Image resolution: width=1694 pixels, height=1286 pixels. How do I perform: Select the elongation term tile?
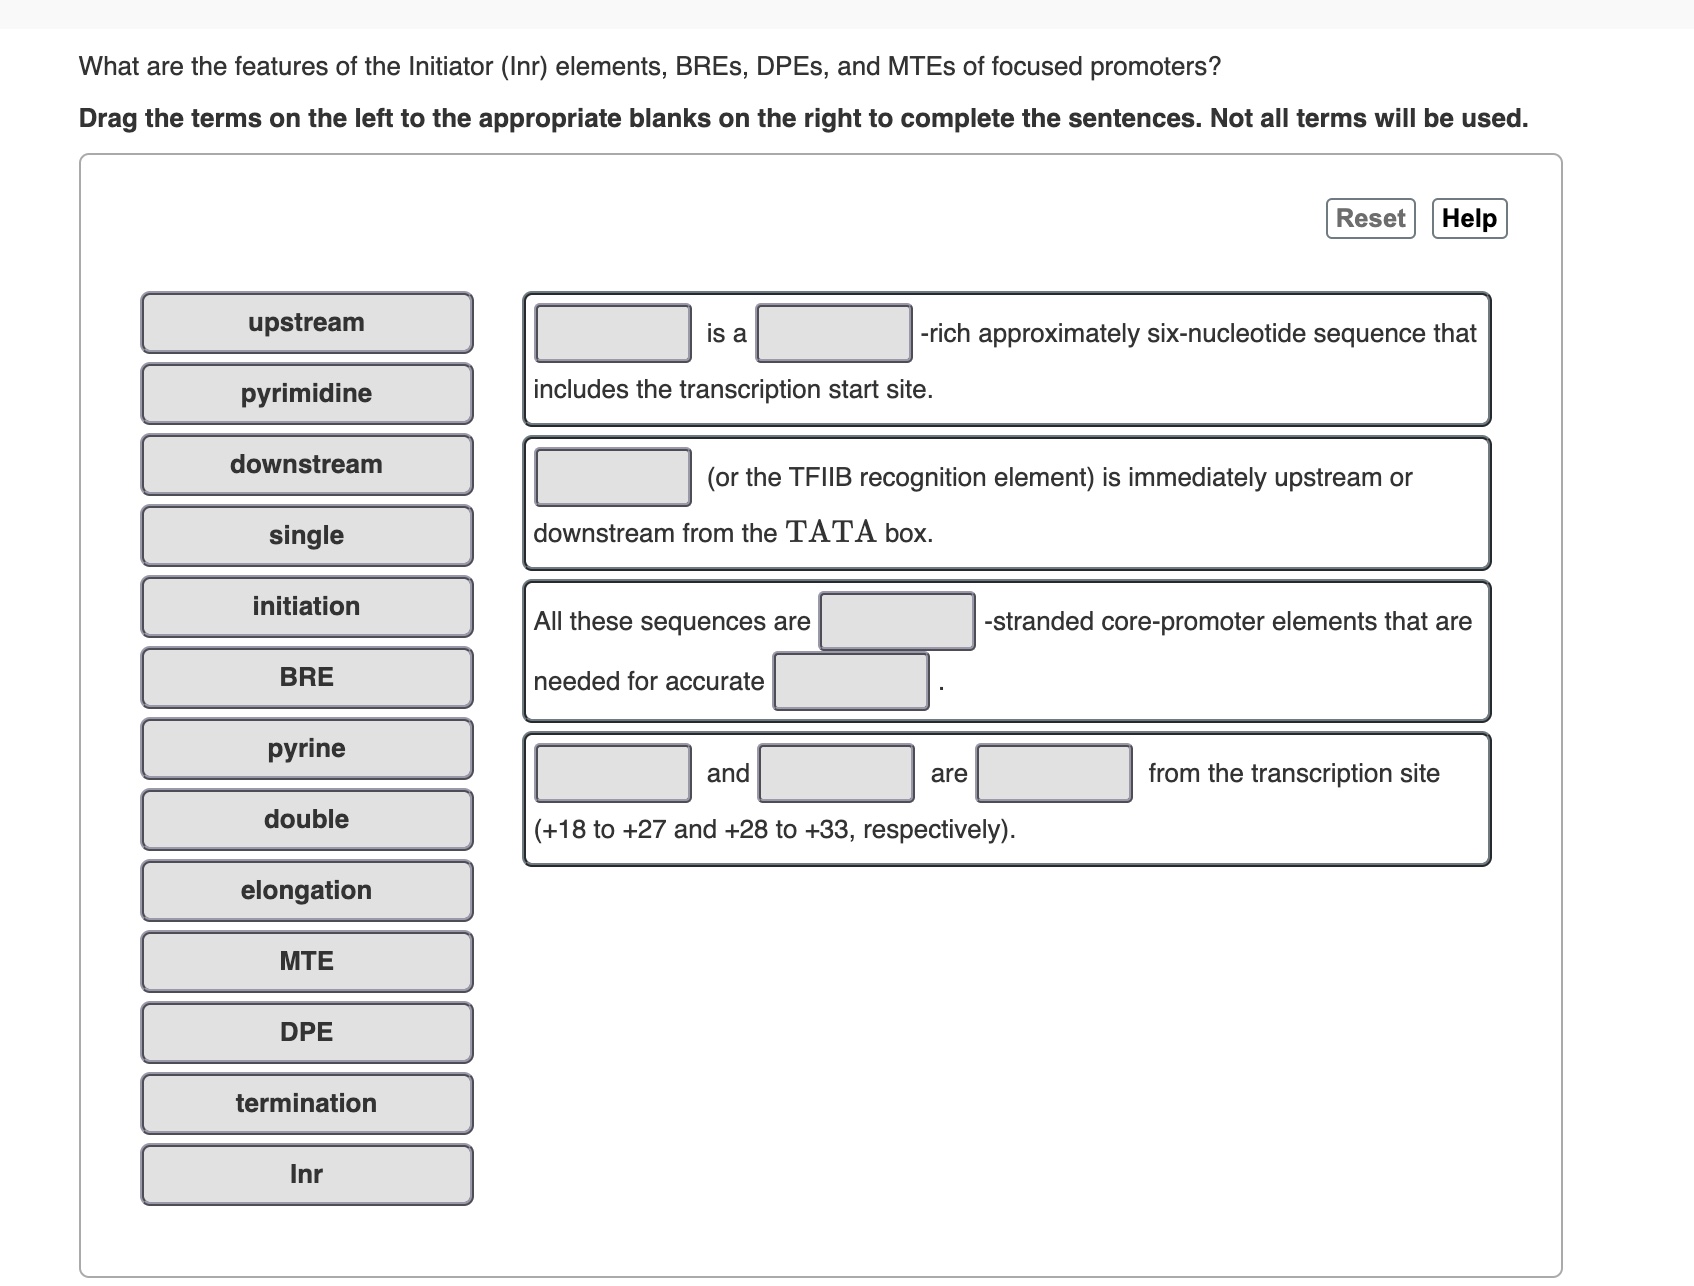click(x=306, y=890)
